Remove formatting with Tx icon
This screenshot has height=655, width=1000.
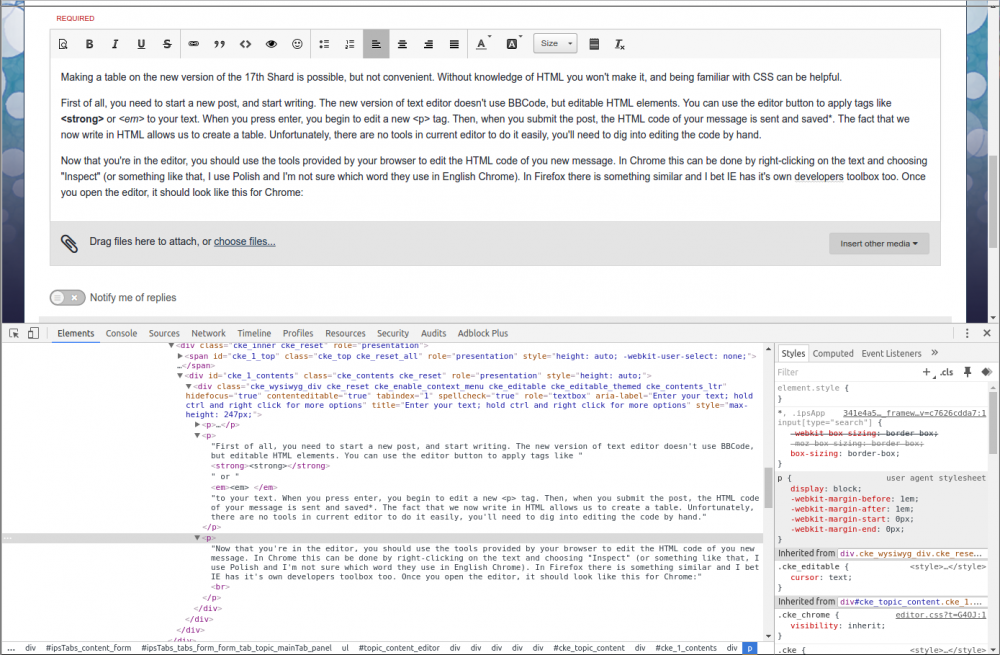(619, 44)
